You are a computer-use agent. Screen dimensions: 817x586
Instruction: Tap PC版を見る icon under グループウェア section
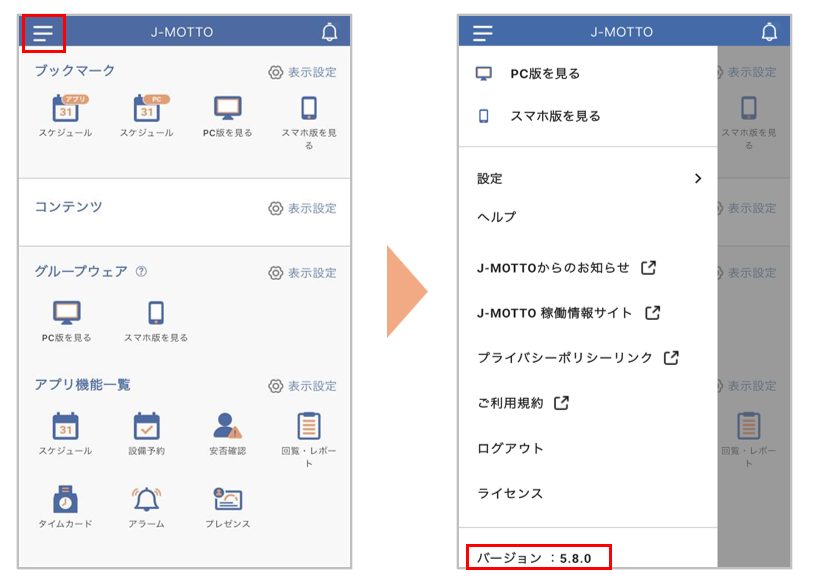66,314
